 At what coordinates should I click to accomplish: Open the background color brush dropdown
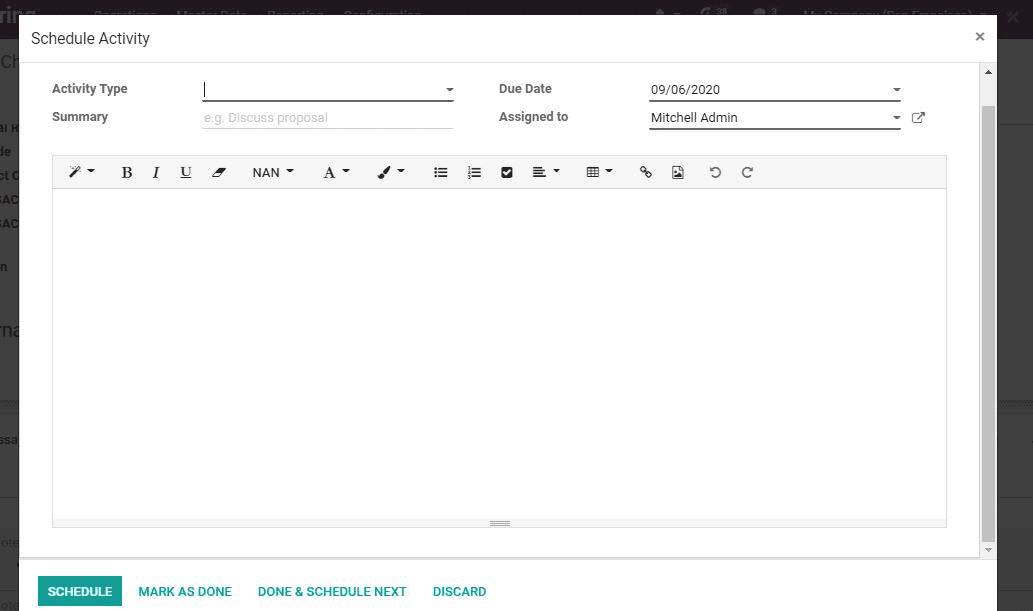pos(390,172)
